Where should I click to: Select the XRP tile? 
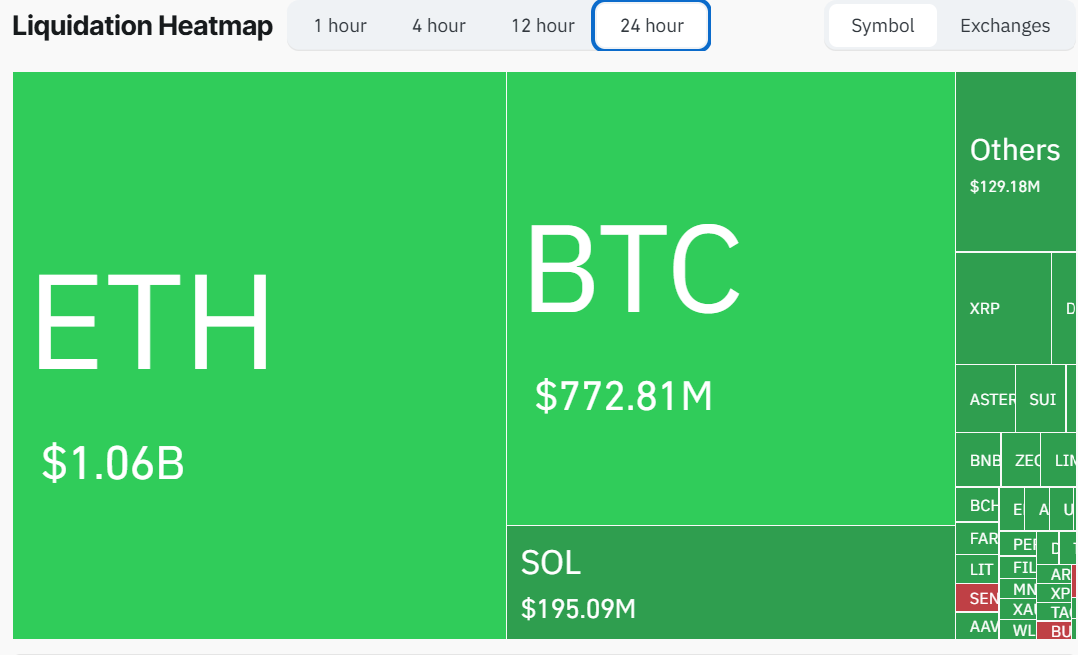1000,308
